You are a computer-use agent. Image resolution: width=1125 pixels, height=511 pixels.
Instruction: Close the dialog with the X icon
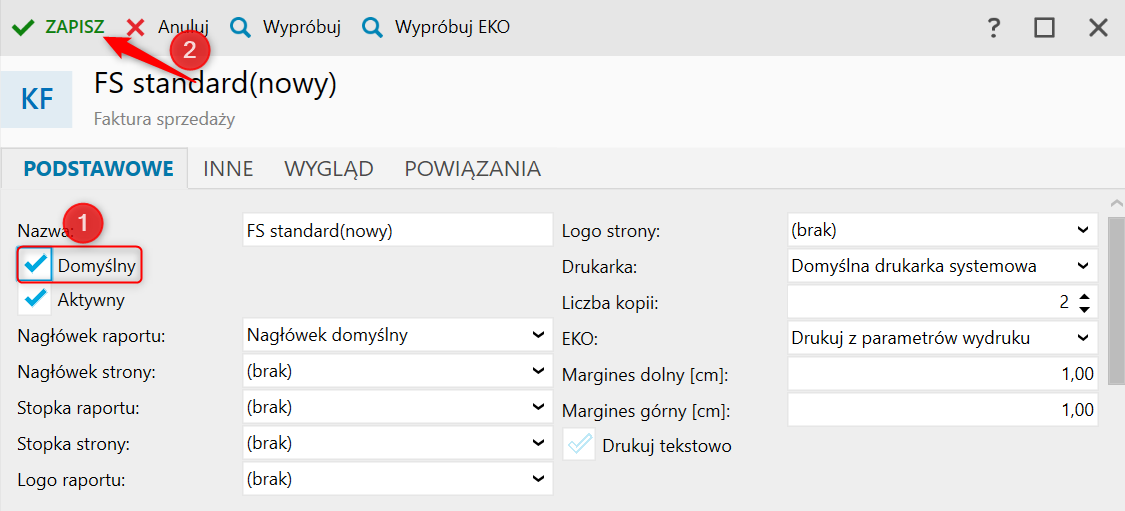pos(1098,28)
